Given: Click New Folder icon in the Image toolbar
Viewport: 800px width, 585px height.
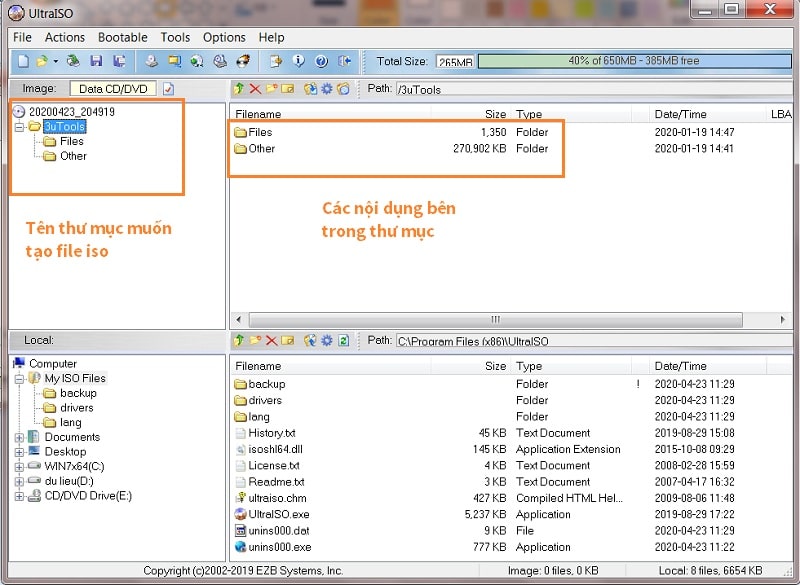Looking at the screenshot, I should [x=271, y=89].
